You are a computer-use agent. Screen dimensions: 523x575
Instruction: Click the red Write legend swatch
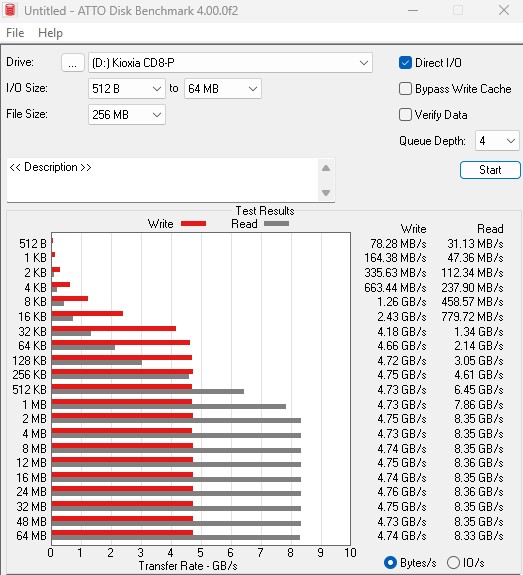[x=193, y=224]
